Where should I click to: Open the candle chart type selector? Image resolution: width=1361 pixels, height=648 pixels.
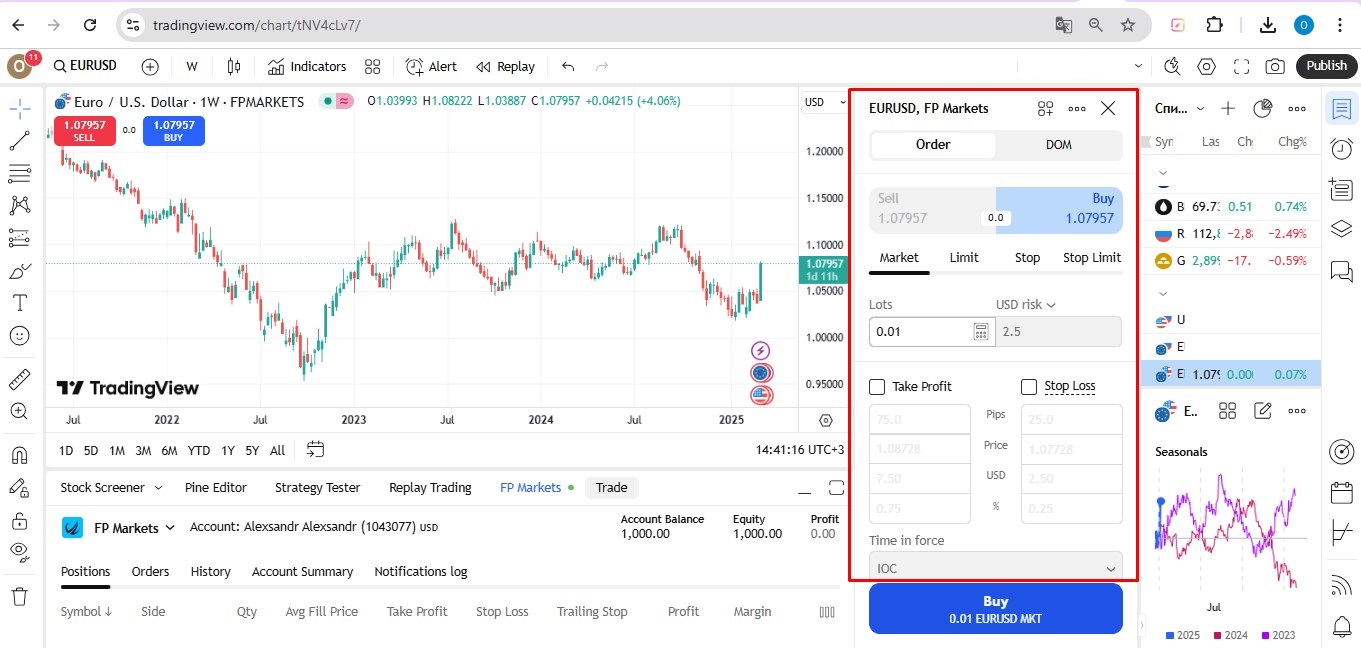tap(234, 66)
